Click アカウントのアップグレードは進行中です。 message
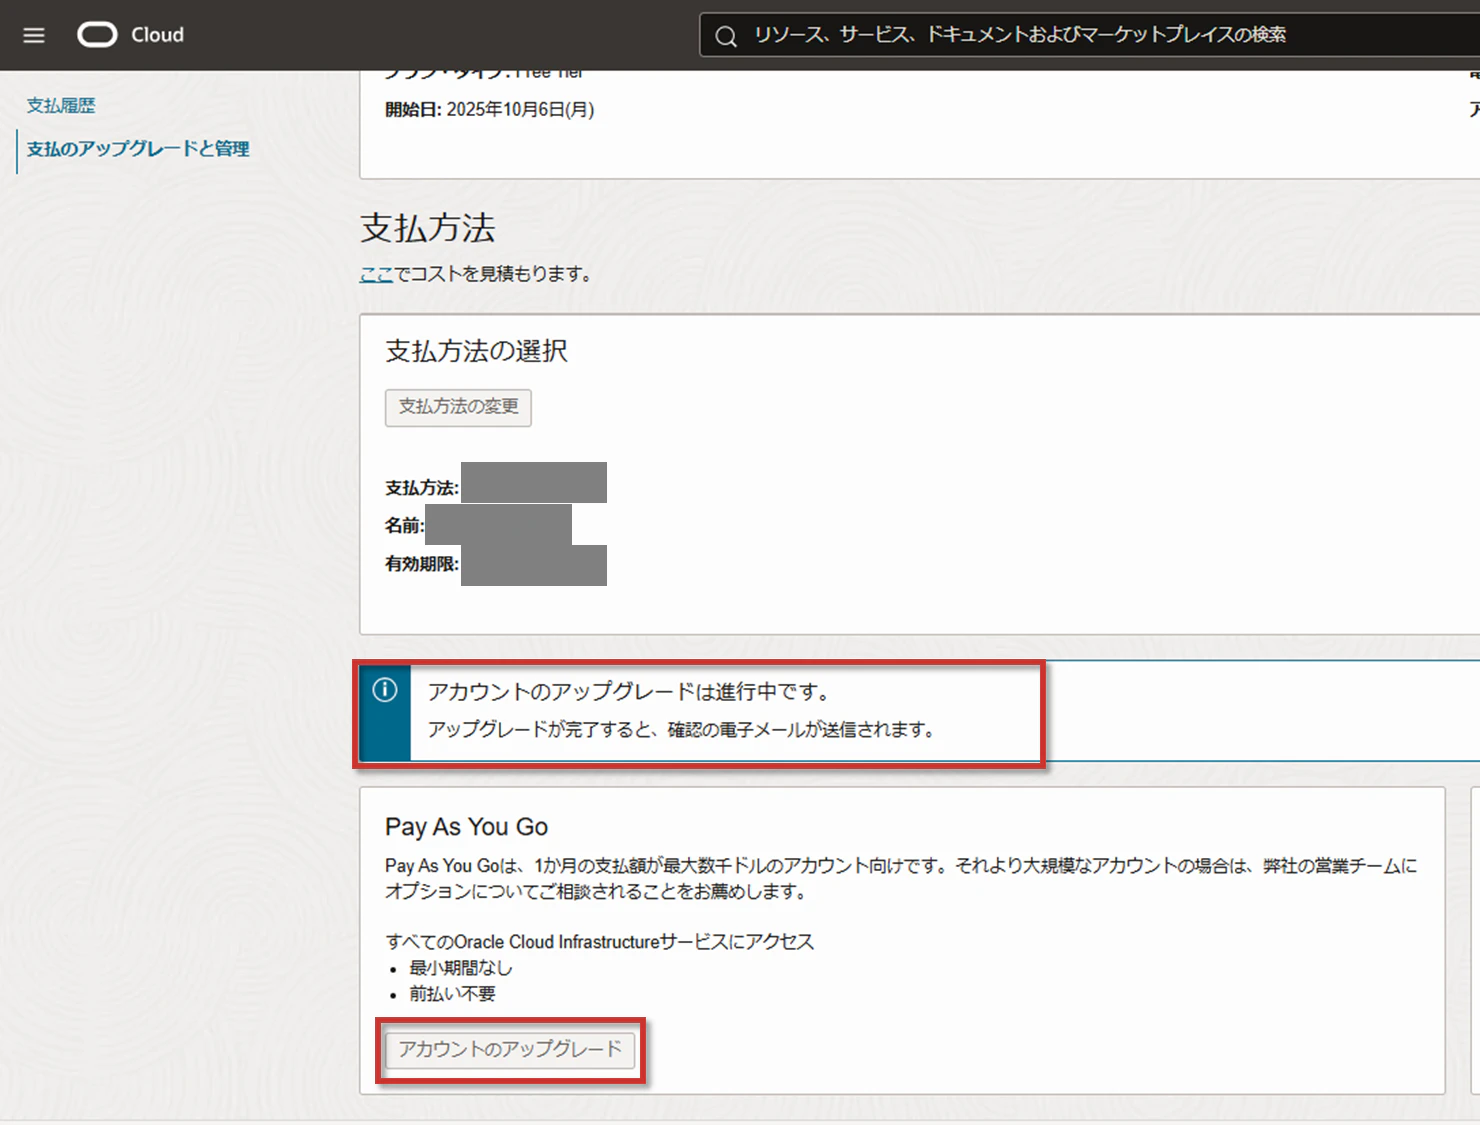 pyautogui.click(x=630, y=691)
